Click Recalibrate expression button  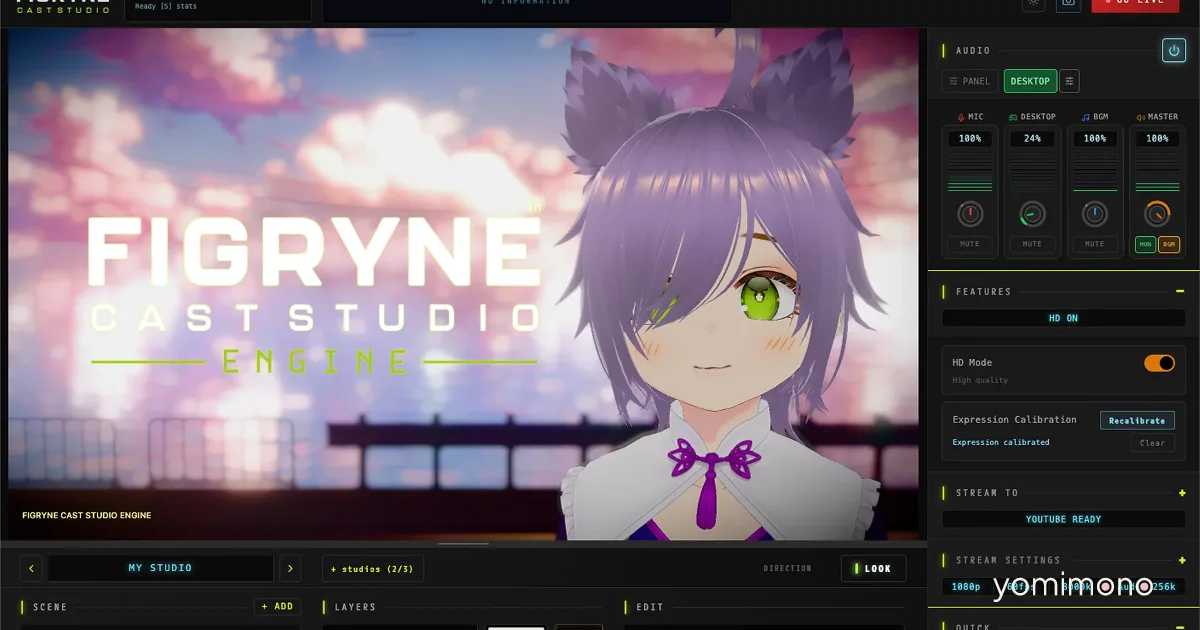pos(1137,421)
